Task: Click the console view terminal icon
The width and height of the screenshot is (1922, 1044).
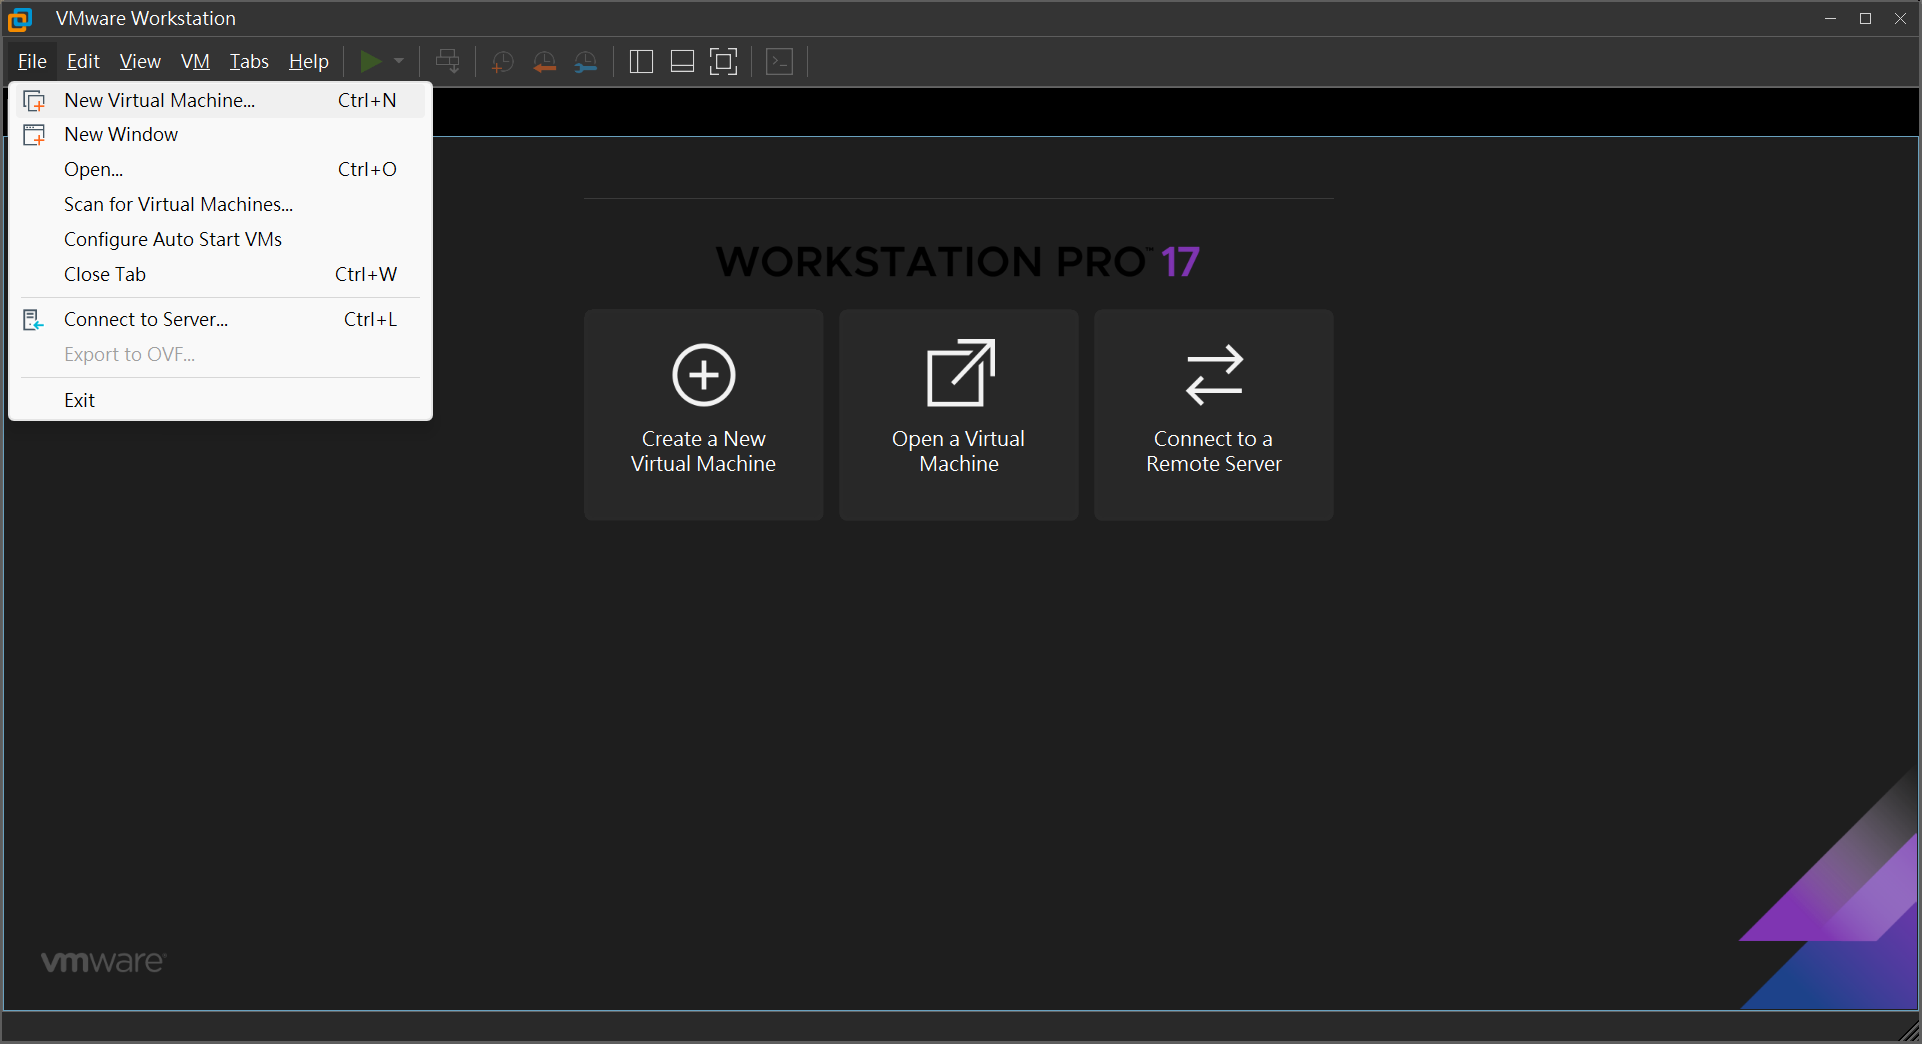Action: (779, 62)
